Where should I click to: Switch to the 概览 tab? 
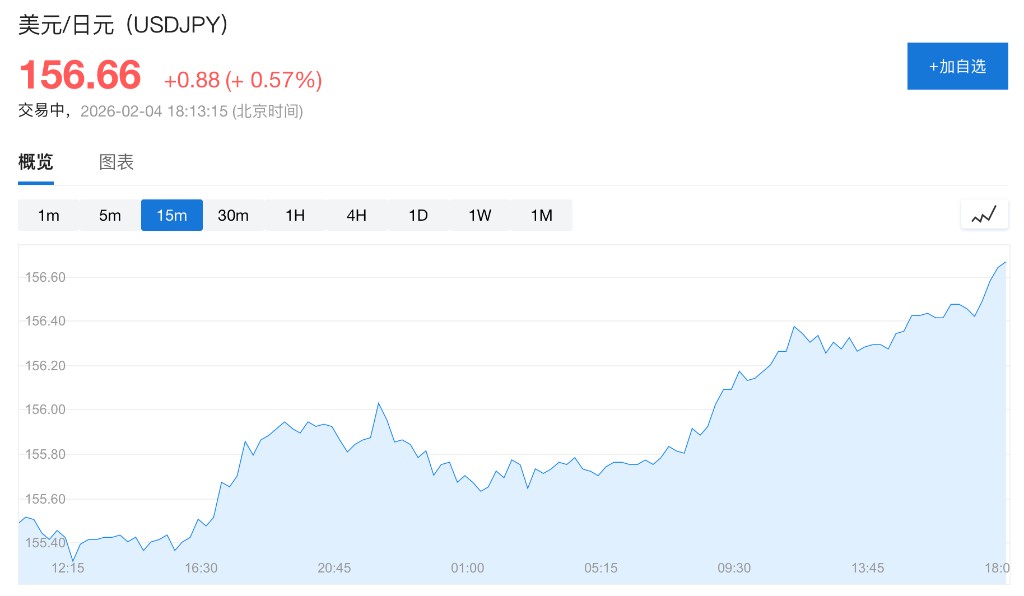coord(36,162)
